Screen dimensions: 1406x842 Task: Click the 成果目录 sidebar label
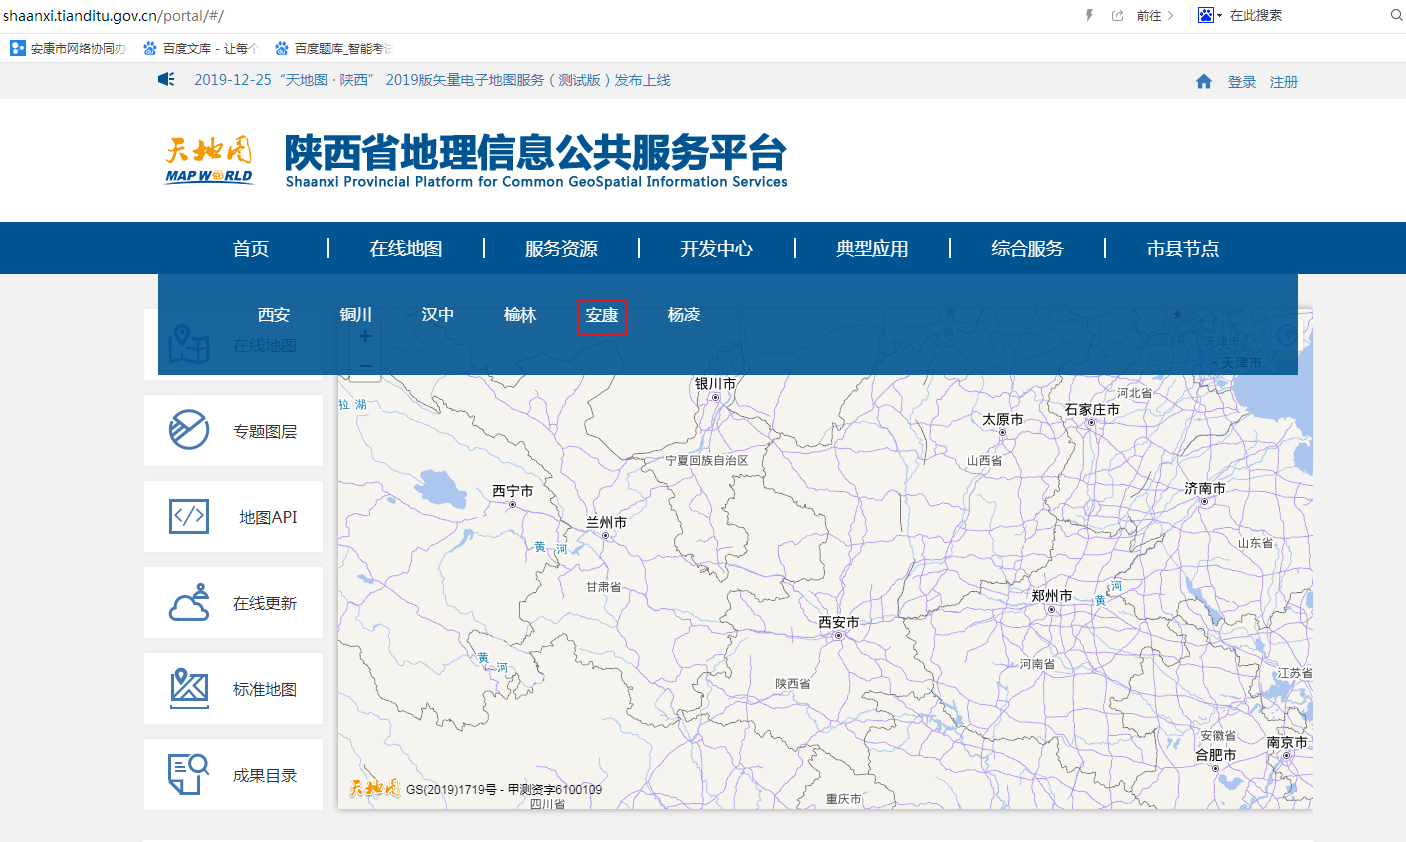coord(265,775)
